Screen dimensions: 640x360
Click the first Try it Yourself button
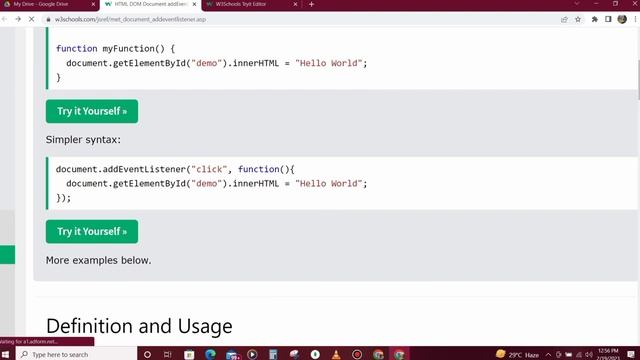(92, 111)
